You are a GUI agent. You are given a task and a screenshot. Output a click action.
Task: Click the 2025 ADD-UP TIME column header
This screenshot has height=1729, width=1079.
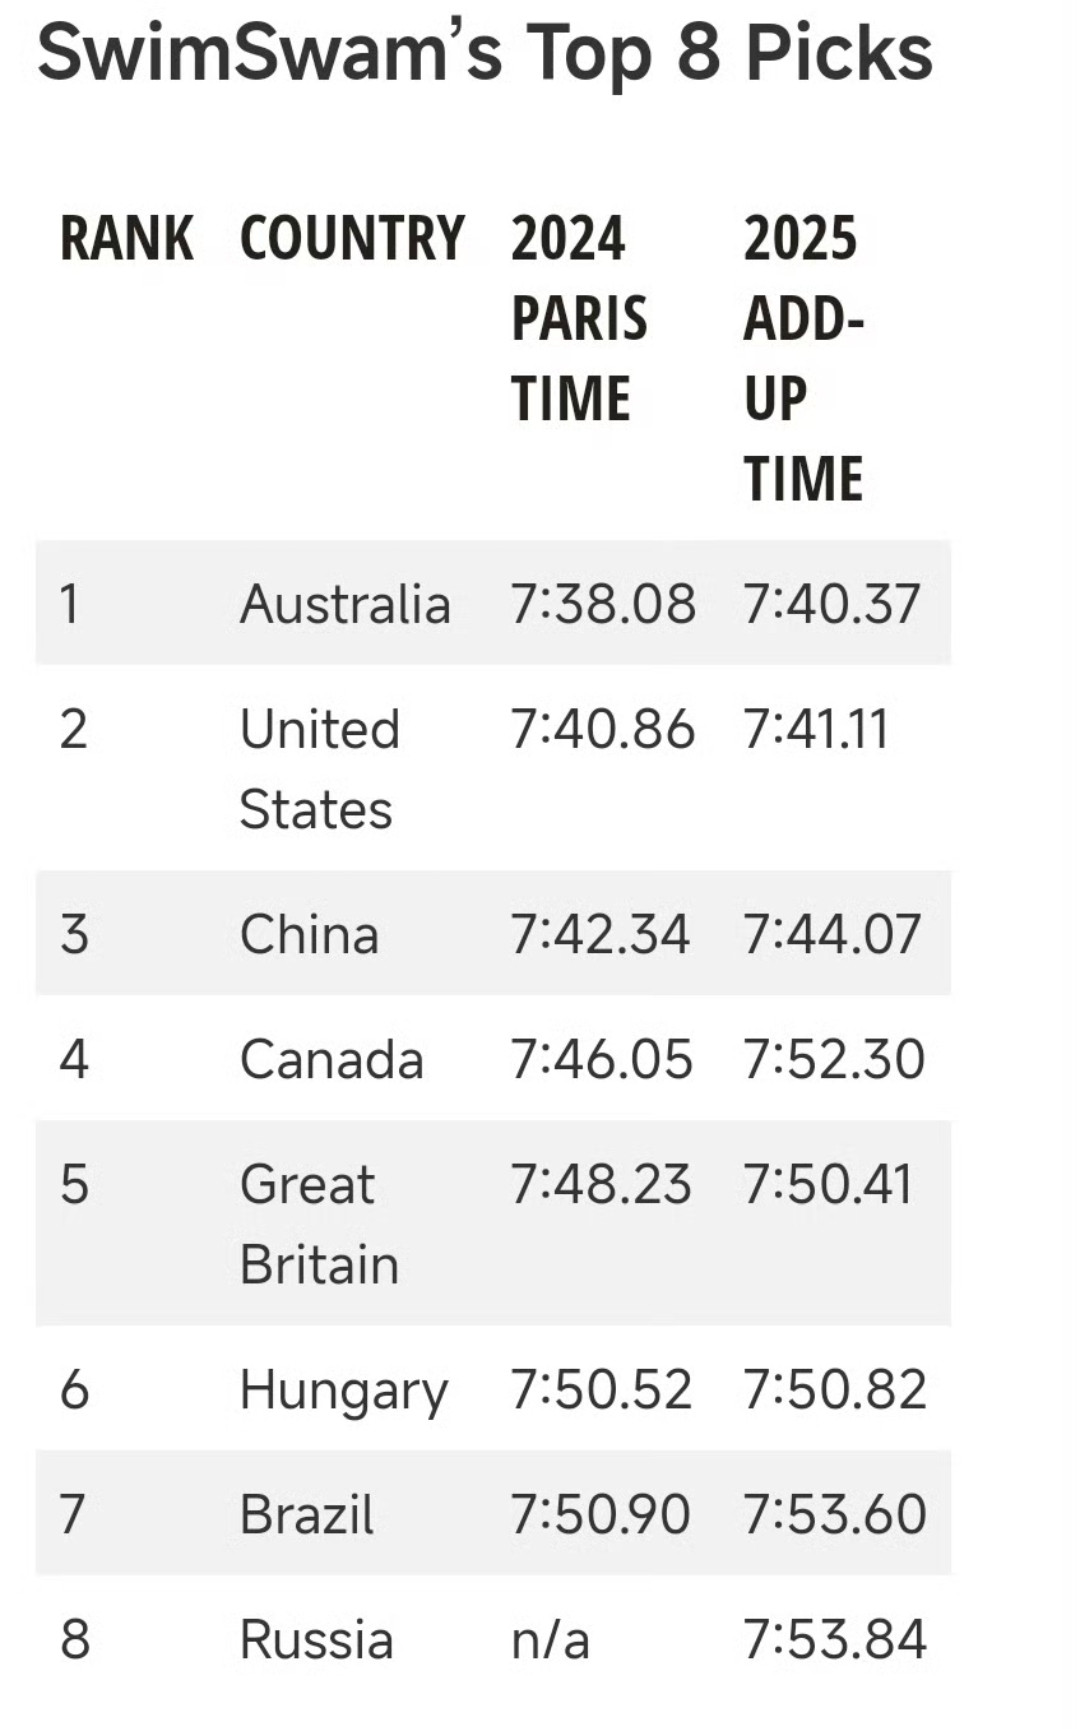click(x=804, y=358)
